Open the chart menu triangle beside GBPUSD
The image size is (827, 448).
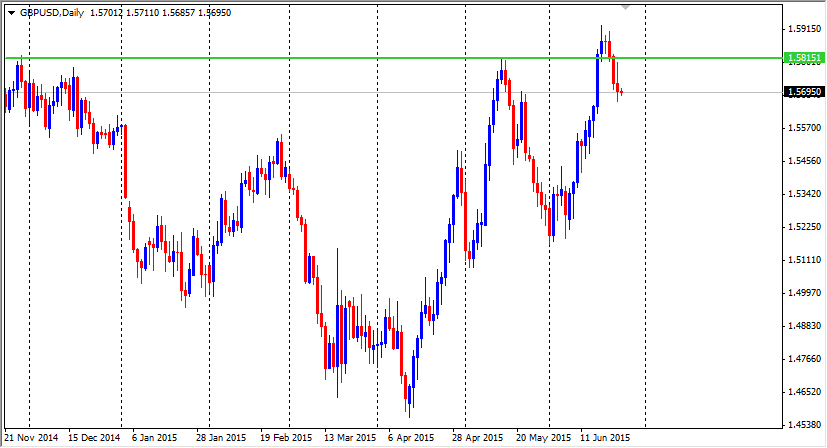click(11, 13)
